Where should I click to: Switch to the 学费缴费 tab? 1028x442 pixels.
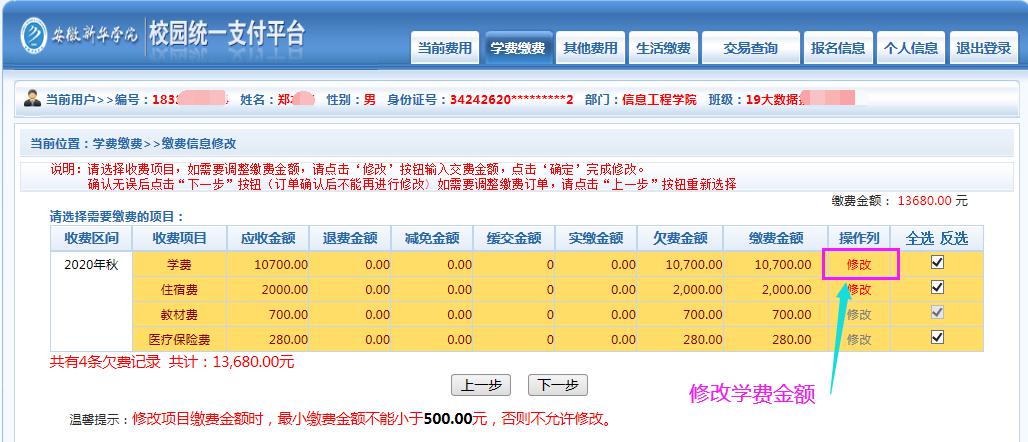pyautogui.click(x=517, y=48)
